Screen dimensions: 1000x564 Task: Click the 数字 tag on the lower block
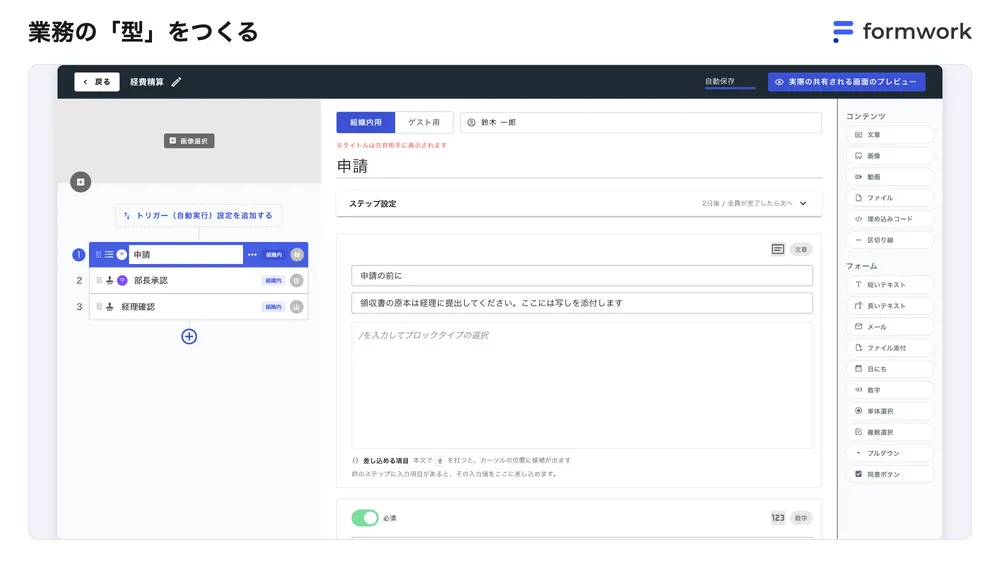pyautogui.click(x=801, y=518)
